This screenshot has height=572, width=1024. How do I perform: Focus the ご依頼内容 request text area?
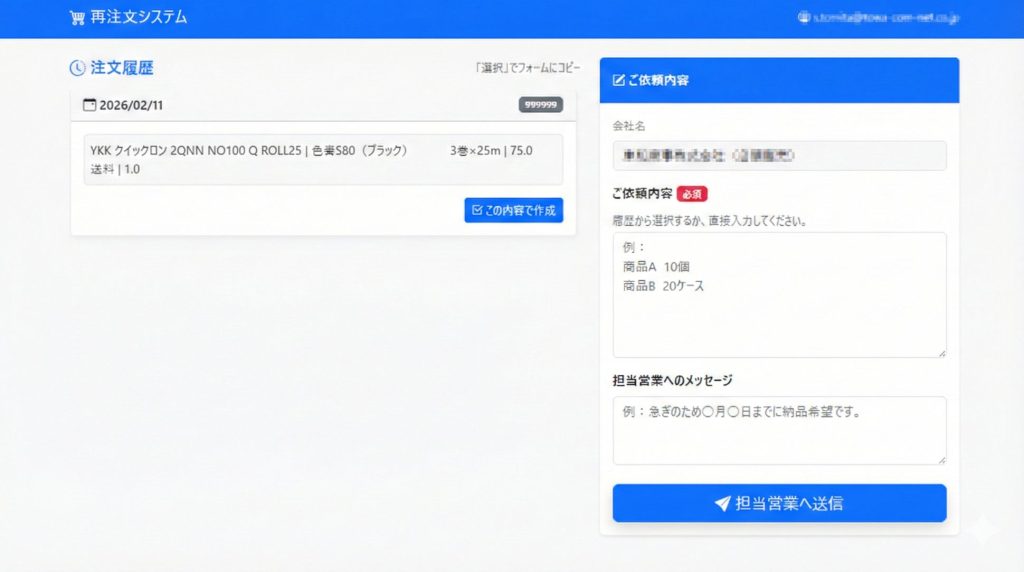pyautogui.click(x=779, y=295)
